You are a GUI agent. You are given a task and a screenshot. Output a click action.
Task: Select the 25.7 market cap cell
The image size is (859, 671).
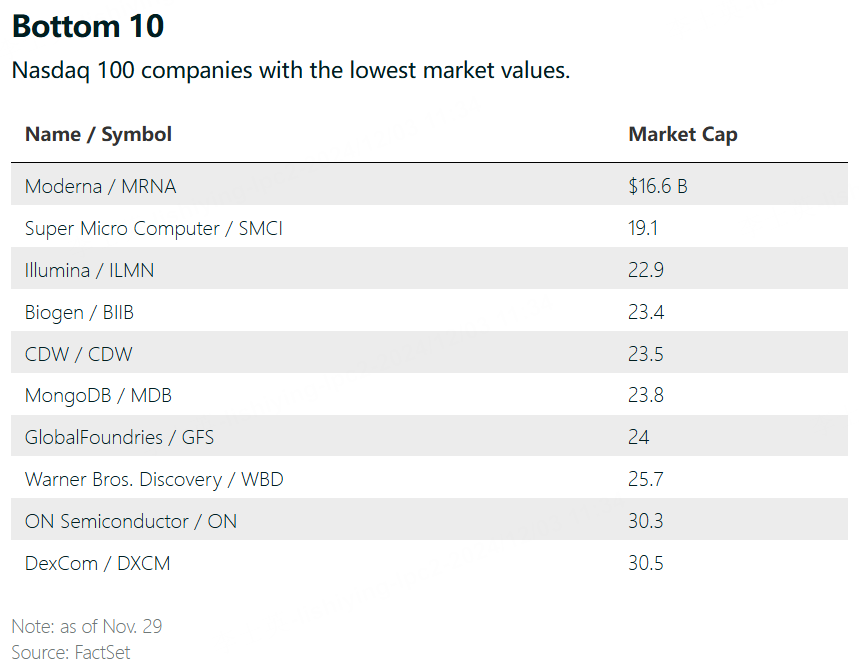tap(645, 479)
